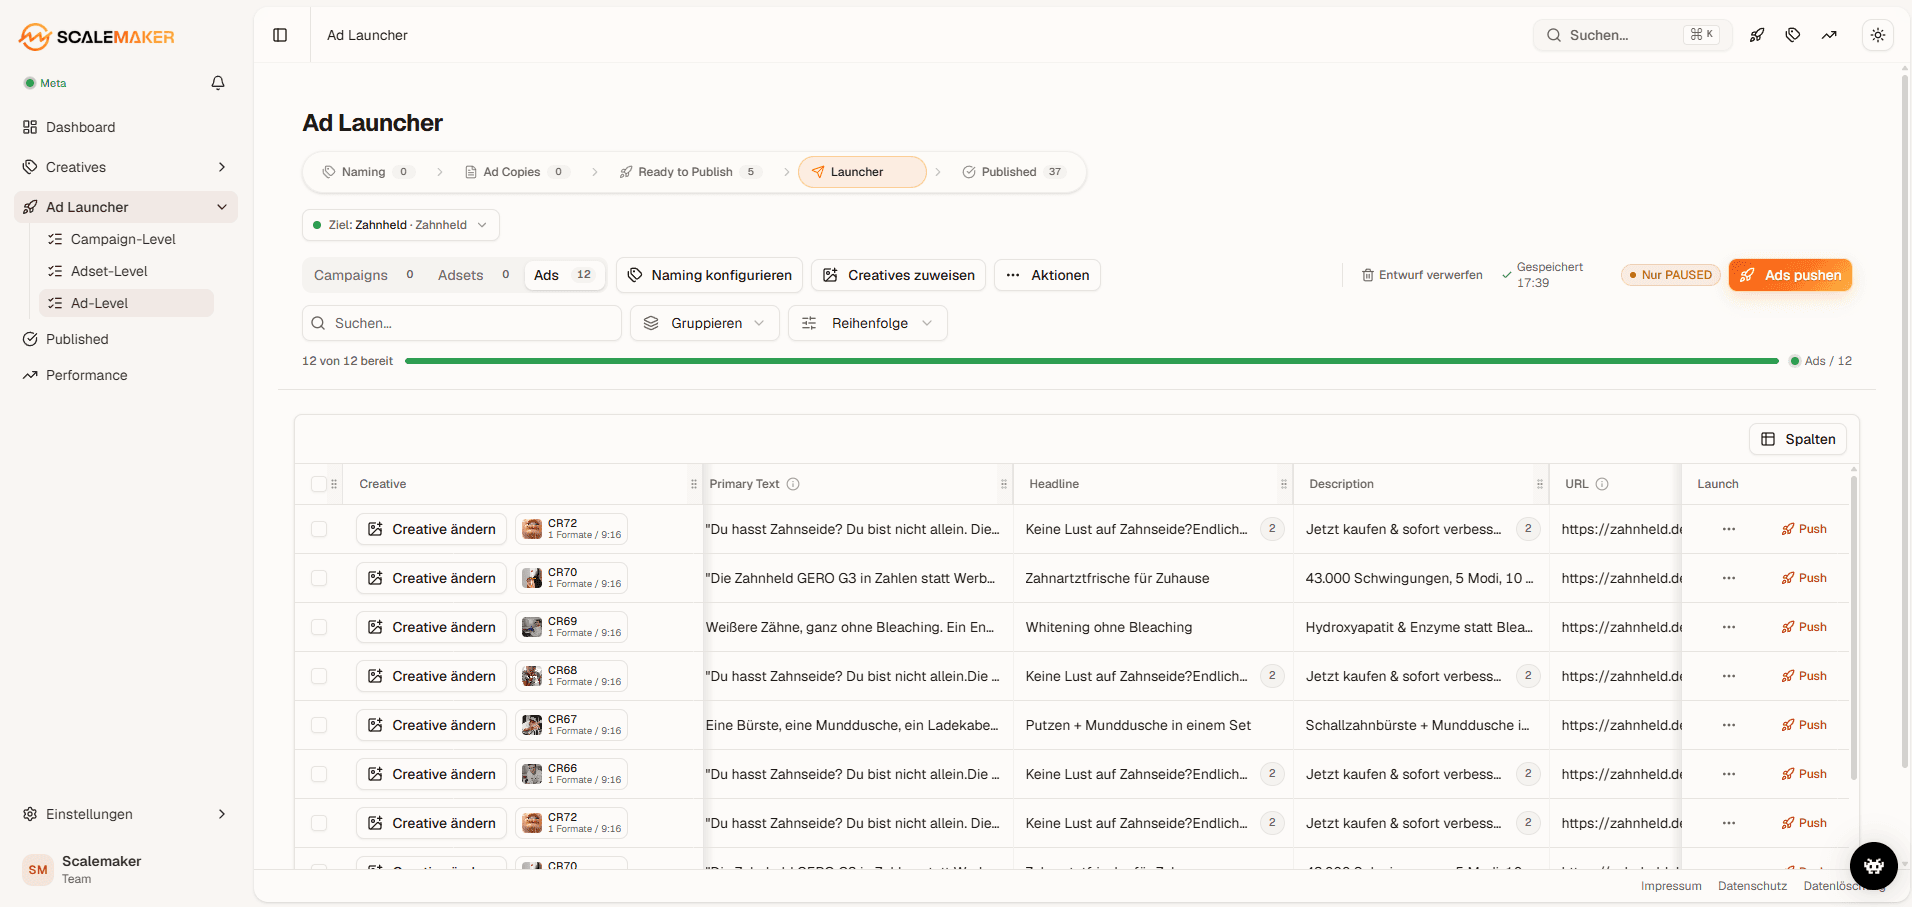Click headline variant badge 2 in CR68 row
1912x907 pixels.
point(1272,676)
